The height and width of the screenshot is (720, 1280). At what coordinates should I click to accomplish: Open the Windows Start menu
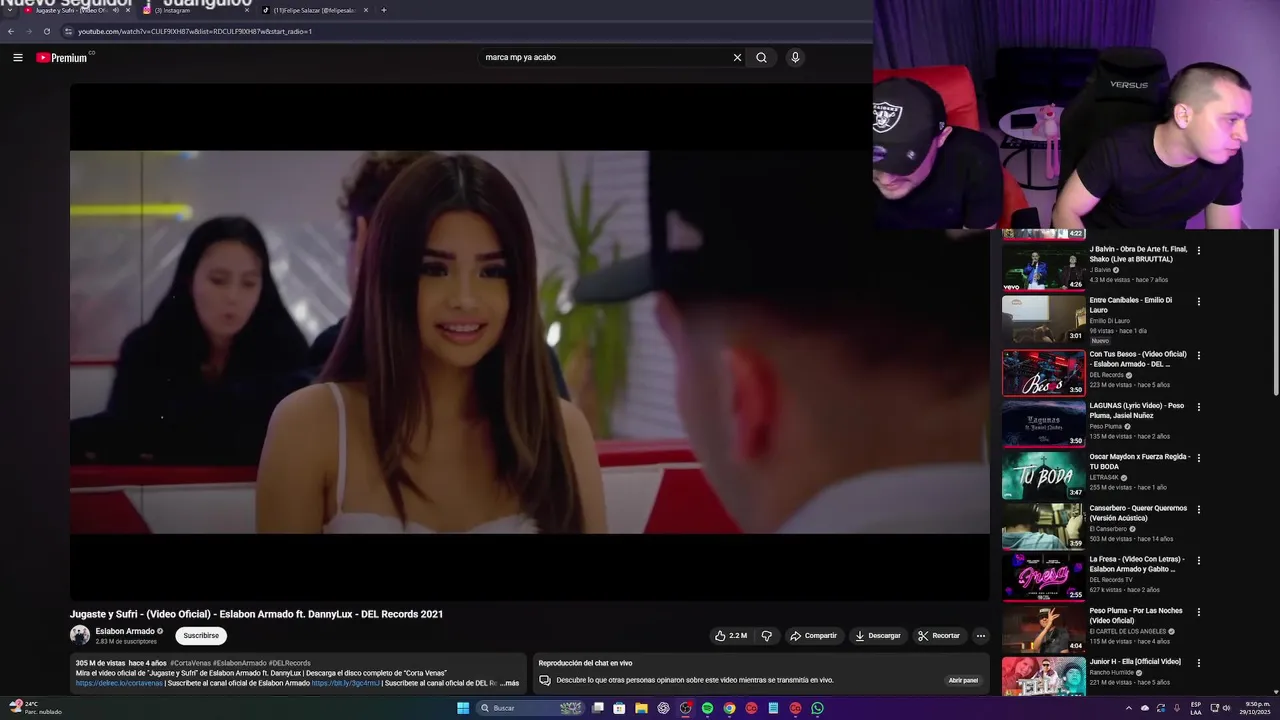[x=463, y=708]
